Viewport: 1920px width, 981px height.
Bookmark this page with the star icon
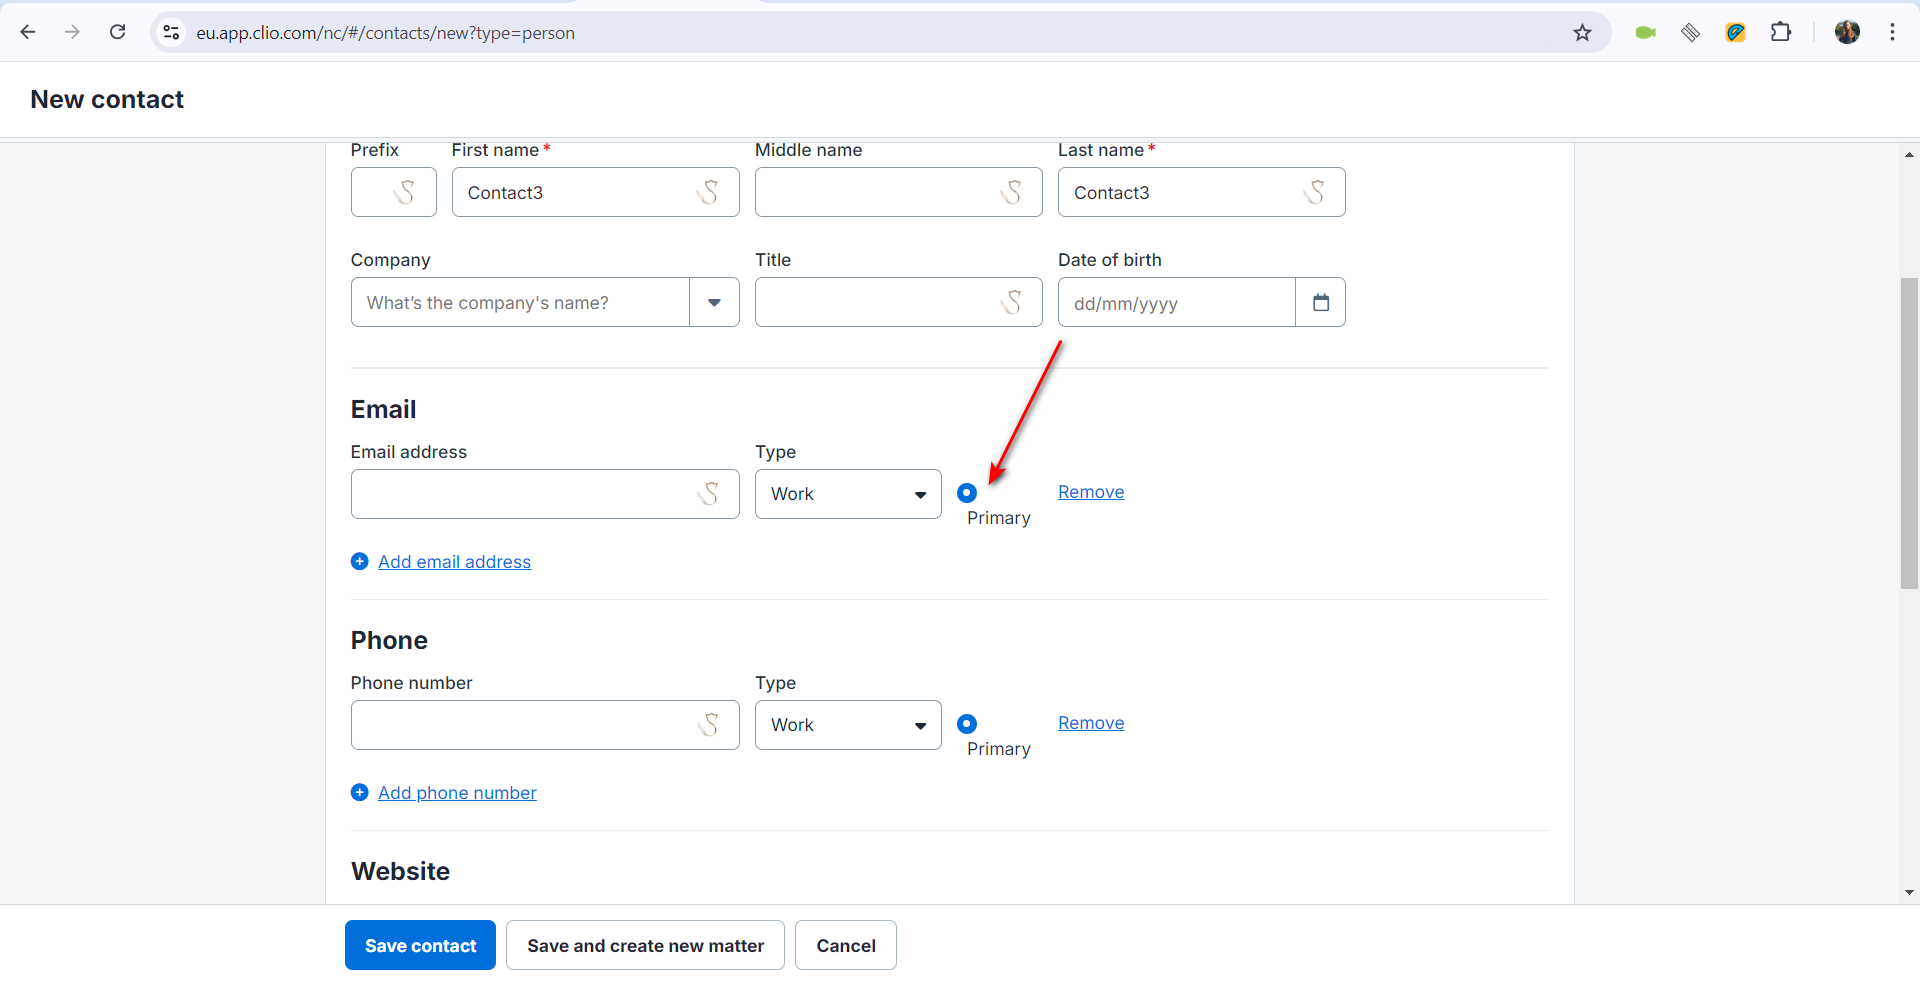point(1582,33)
